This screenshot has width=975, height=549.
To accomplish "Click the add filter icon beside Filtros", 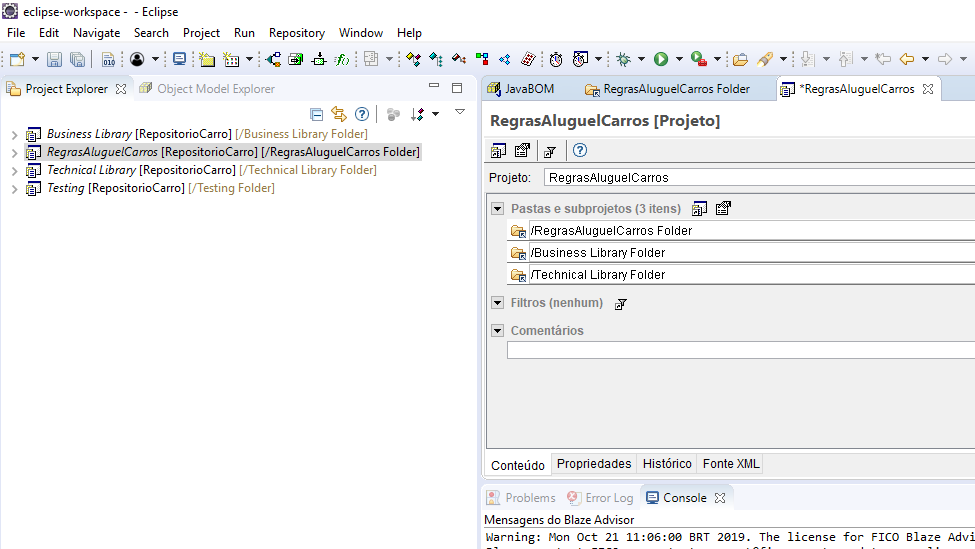I will (x=621, y=303).
